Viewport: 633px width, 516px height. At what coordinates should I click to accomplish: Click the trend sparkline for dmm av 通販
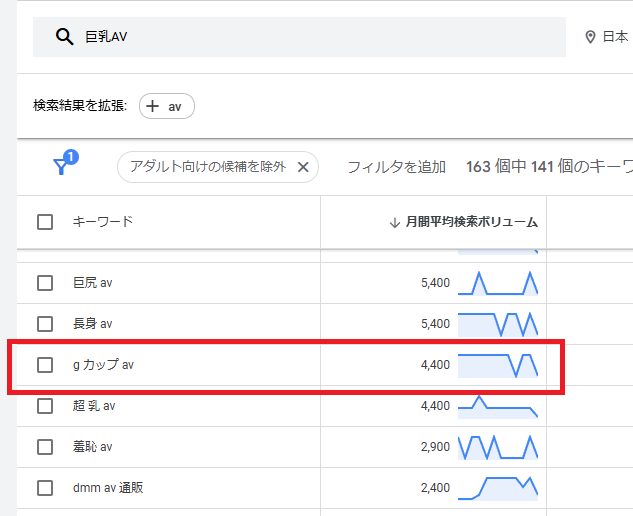[498, 489]
